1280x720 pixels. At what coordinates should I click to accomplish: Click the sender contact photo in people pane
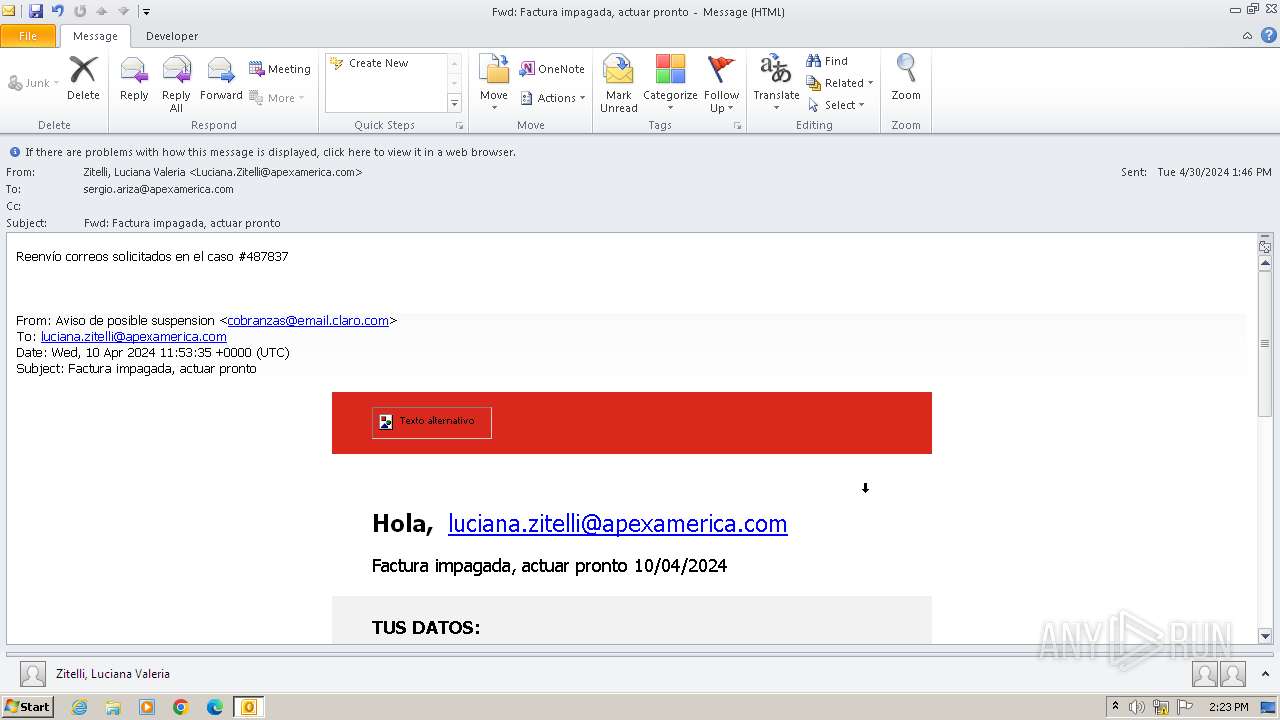pos(33,674)
